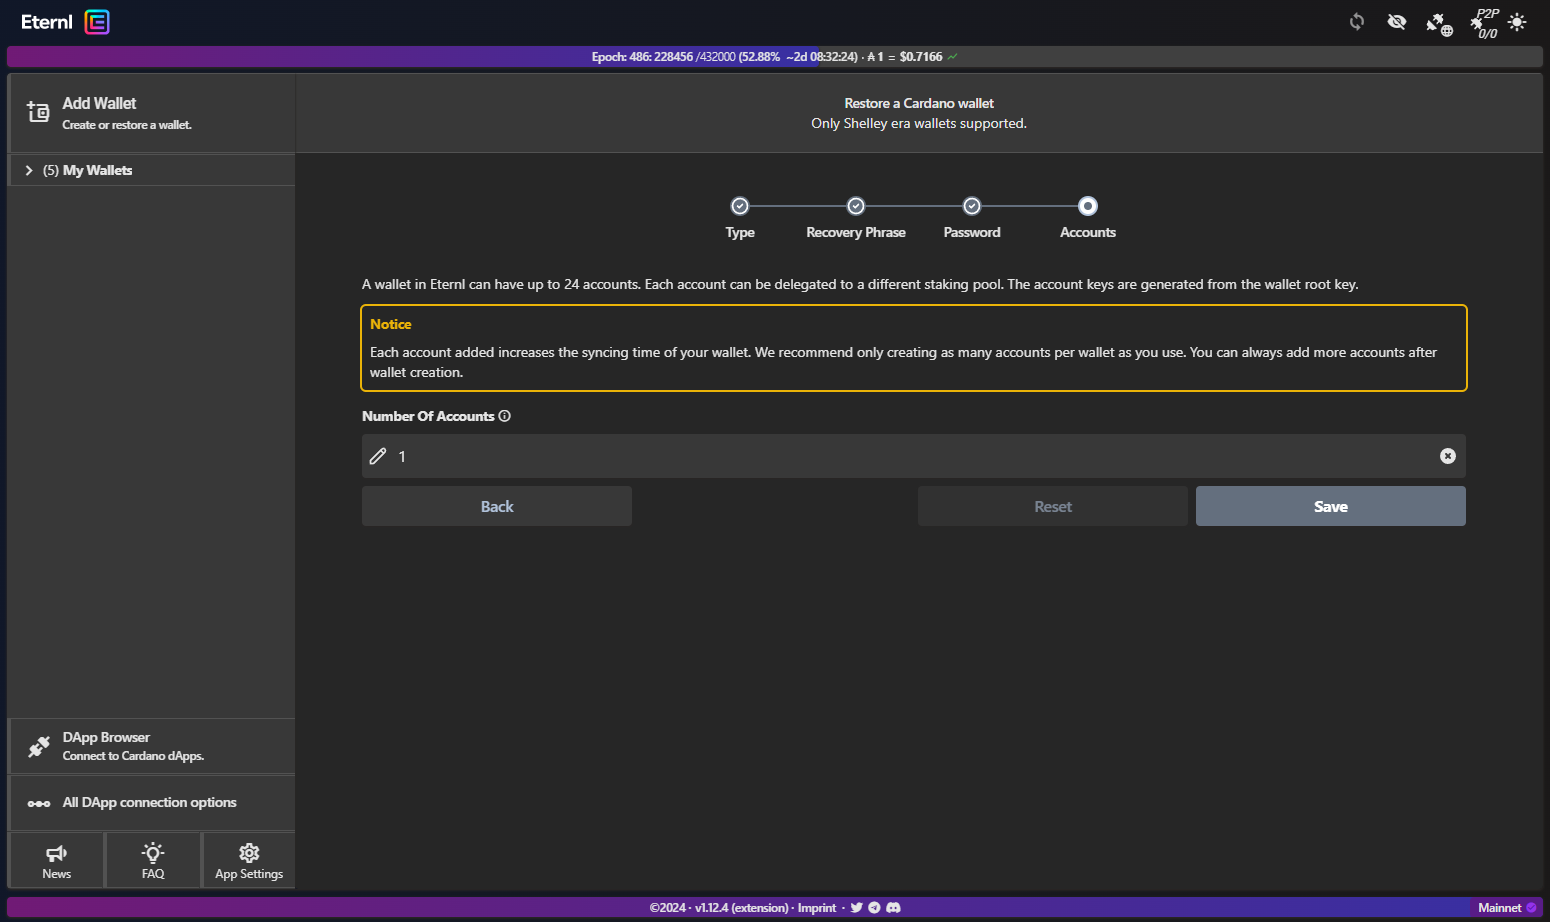This screenshot has height=922, width=1550.
Task: Click the Restore a Cardano wallet heading
Action: pos(919,103)
